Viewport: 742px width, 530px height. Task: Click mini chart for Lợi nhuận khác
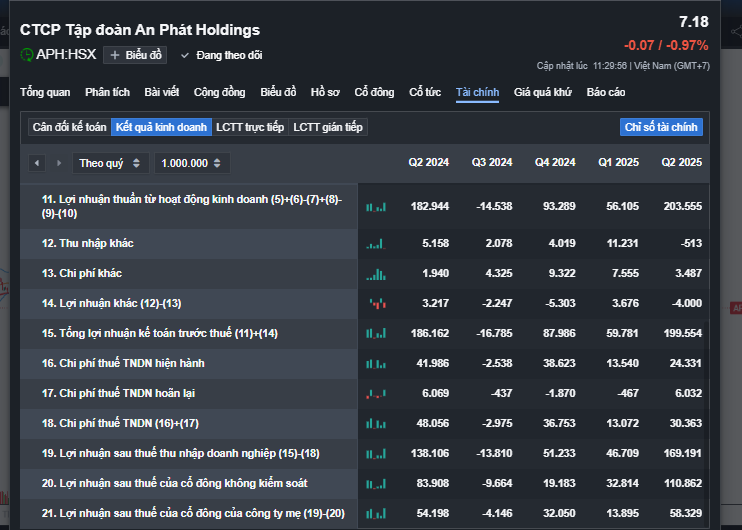[x=376, y=303]
